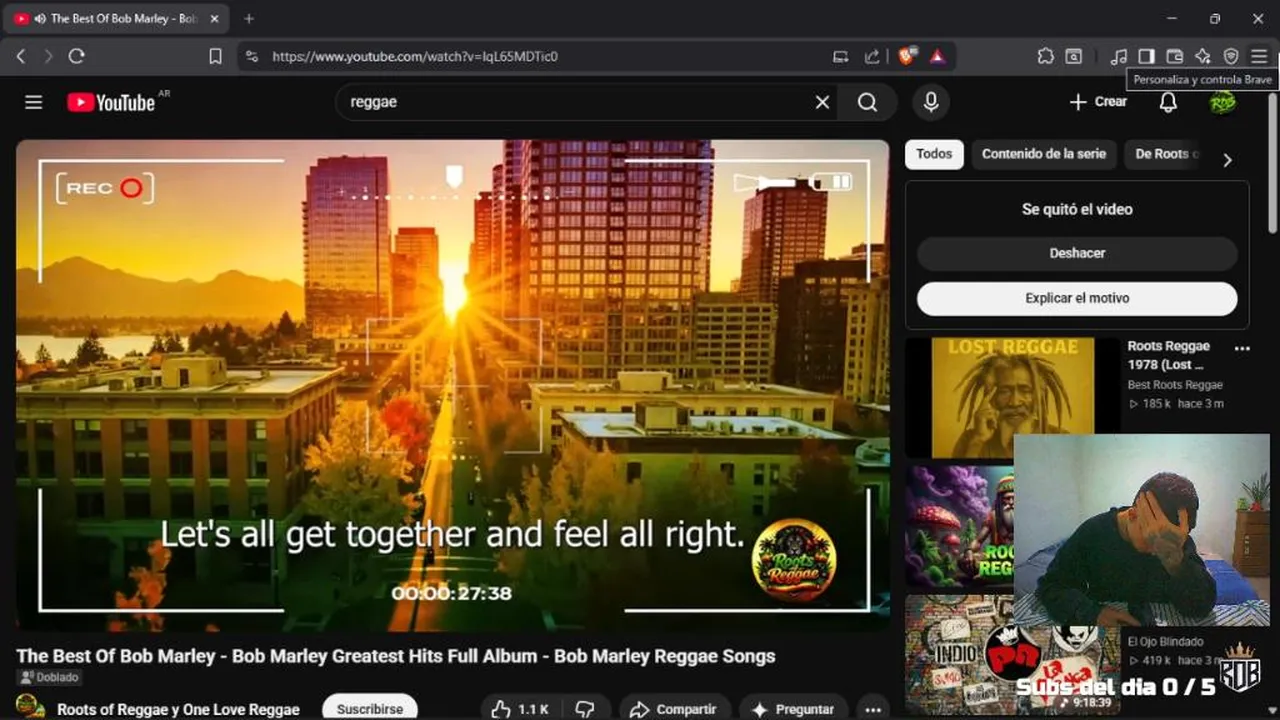
Task: Close the Best Of Bob Marley tab
Action: (x=214, y=18)
